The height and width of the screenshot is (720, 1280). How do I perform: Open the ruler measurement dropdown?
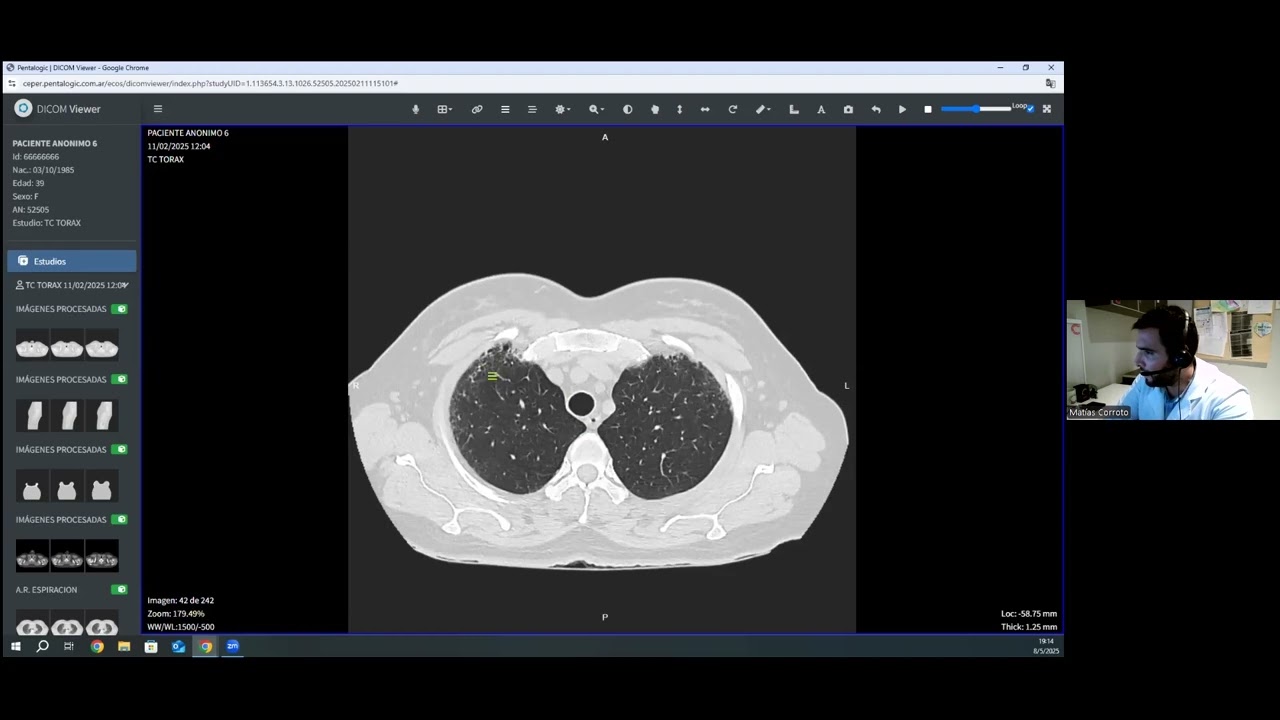[763, 109]
